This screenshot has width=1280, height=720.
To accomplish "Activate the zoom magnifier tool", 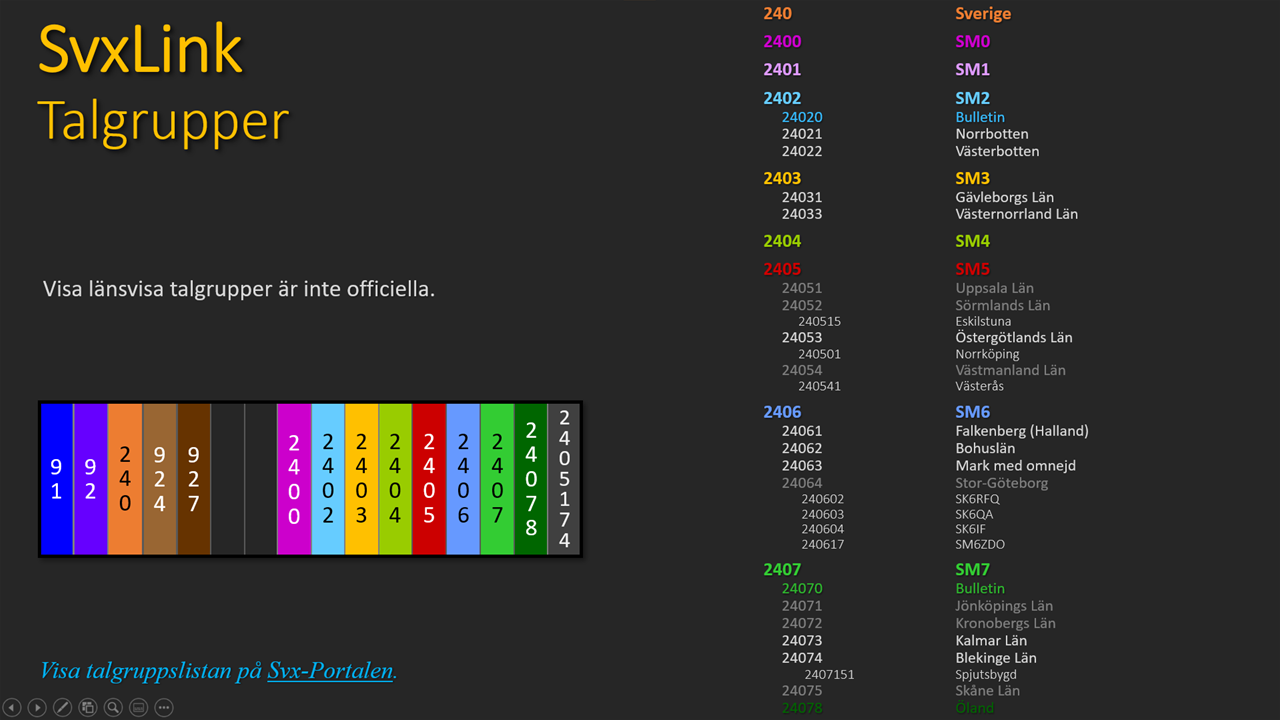I will (x=113, y=708).
